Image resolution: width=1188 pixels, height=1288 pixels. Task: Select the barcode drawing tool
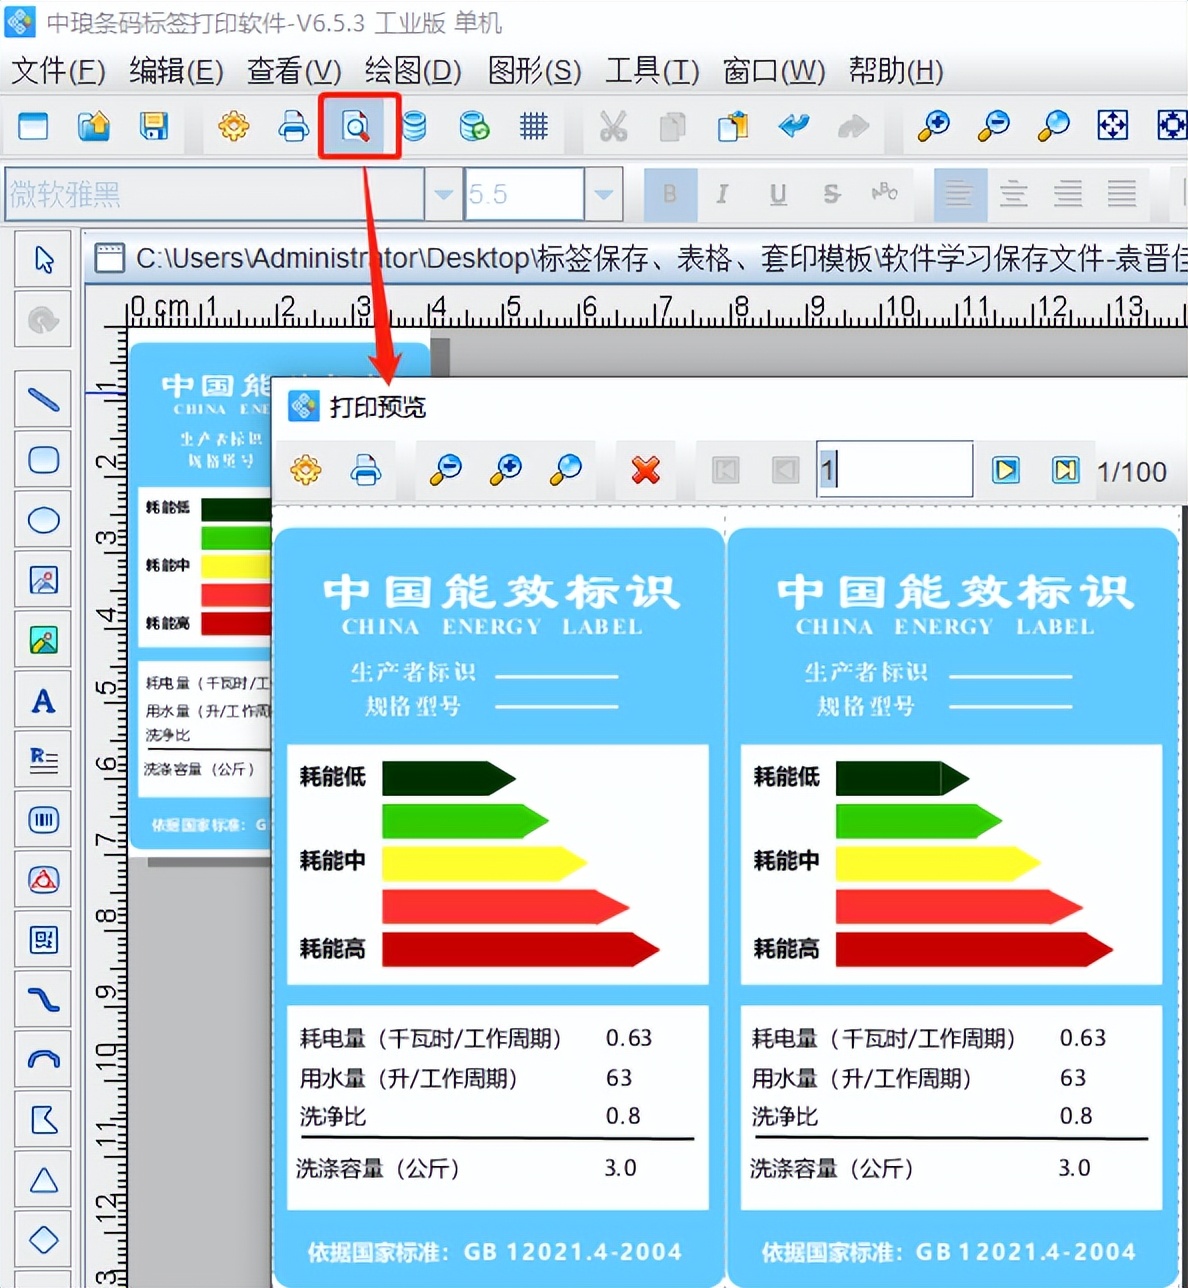coord(43,820)
